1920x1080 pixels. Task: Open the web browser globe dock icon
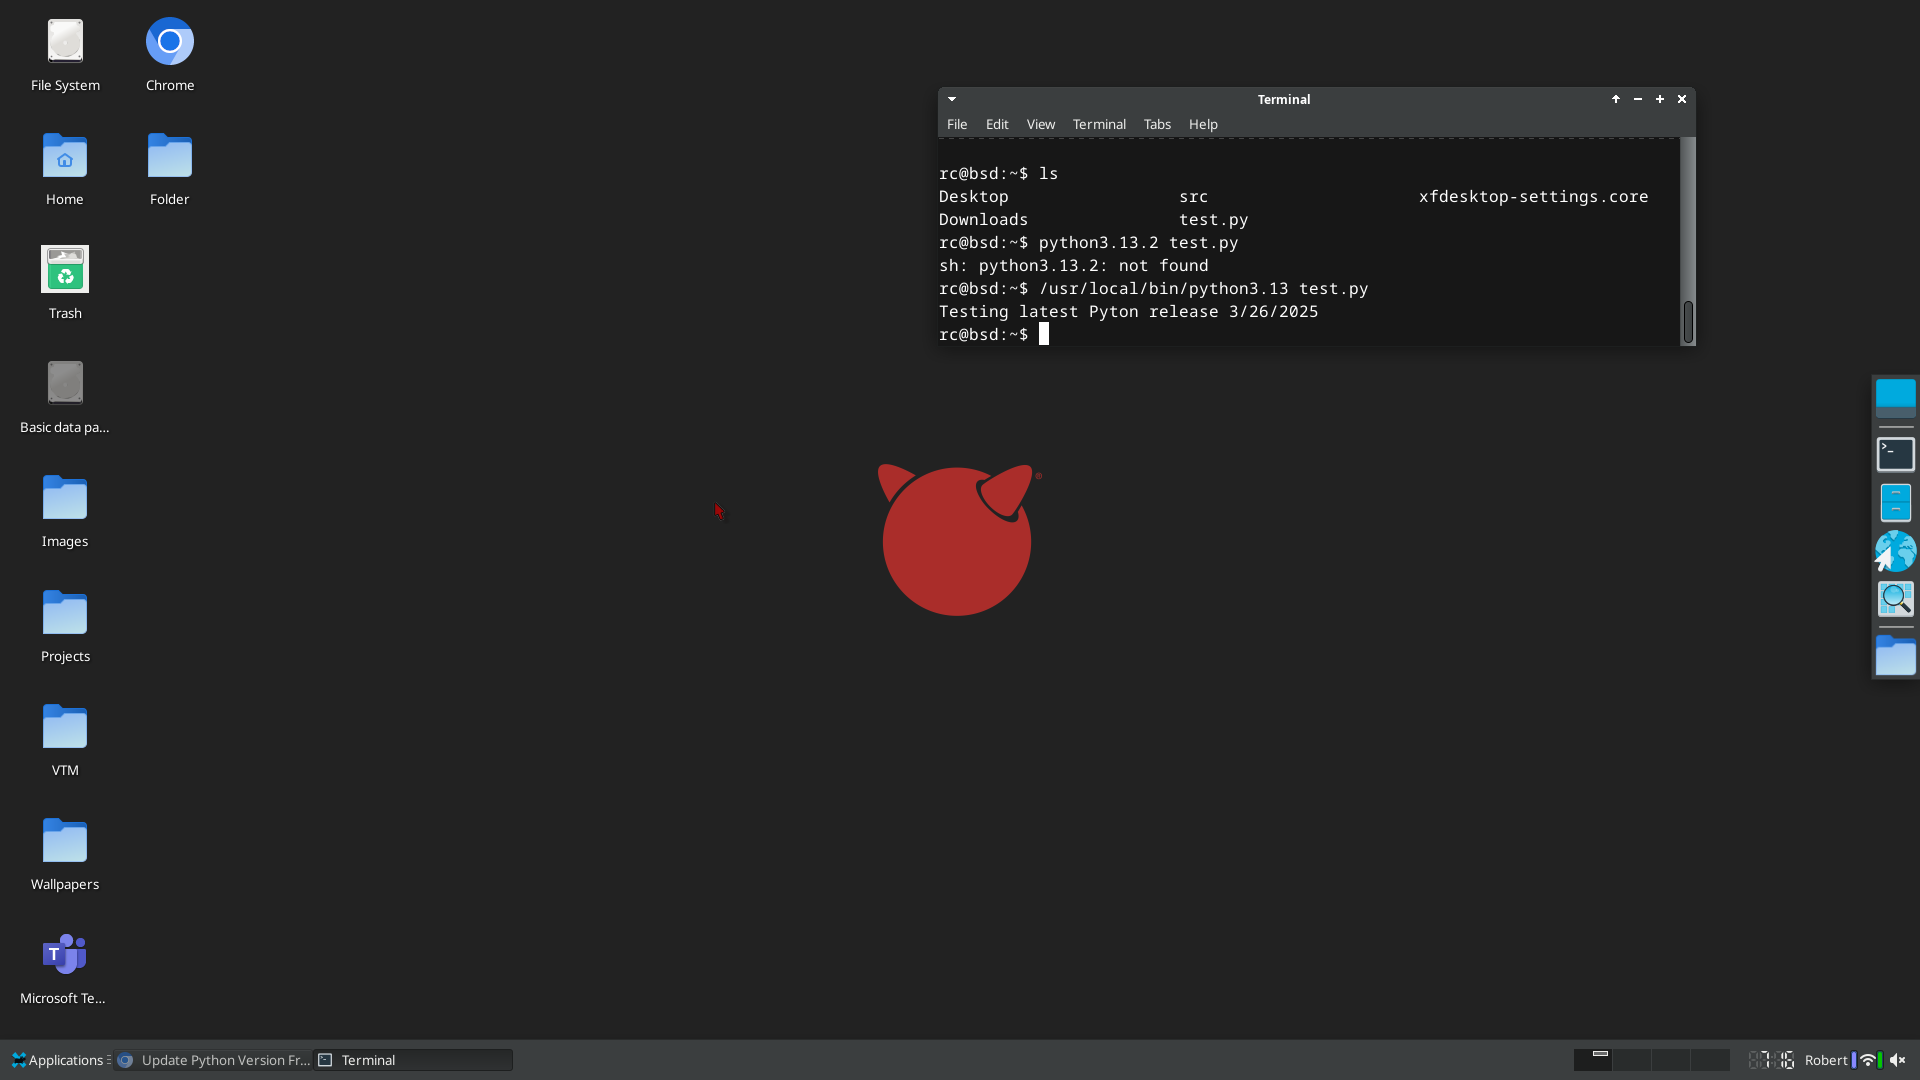tap(1895, 551)
